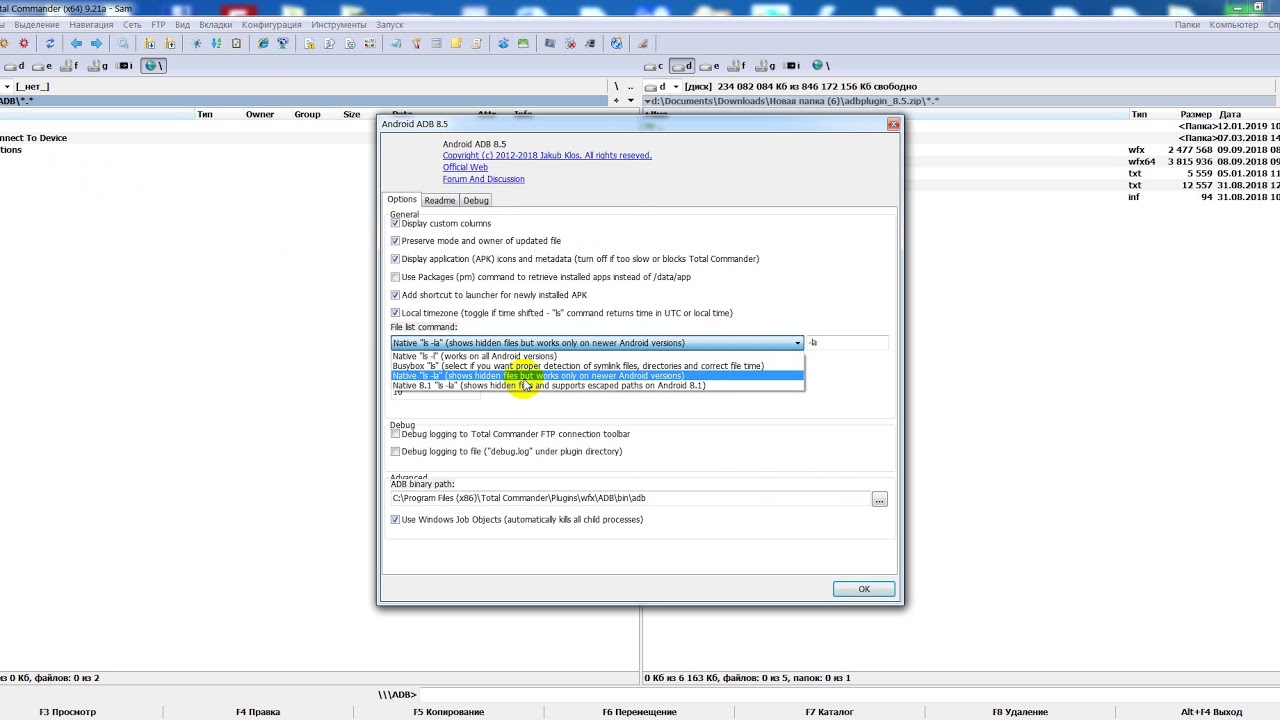Image resolution: width=1280 pixels, height=720 pixels.
Task: Select drive i in left panel drive bar
Action: point(125,66)
